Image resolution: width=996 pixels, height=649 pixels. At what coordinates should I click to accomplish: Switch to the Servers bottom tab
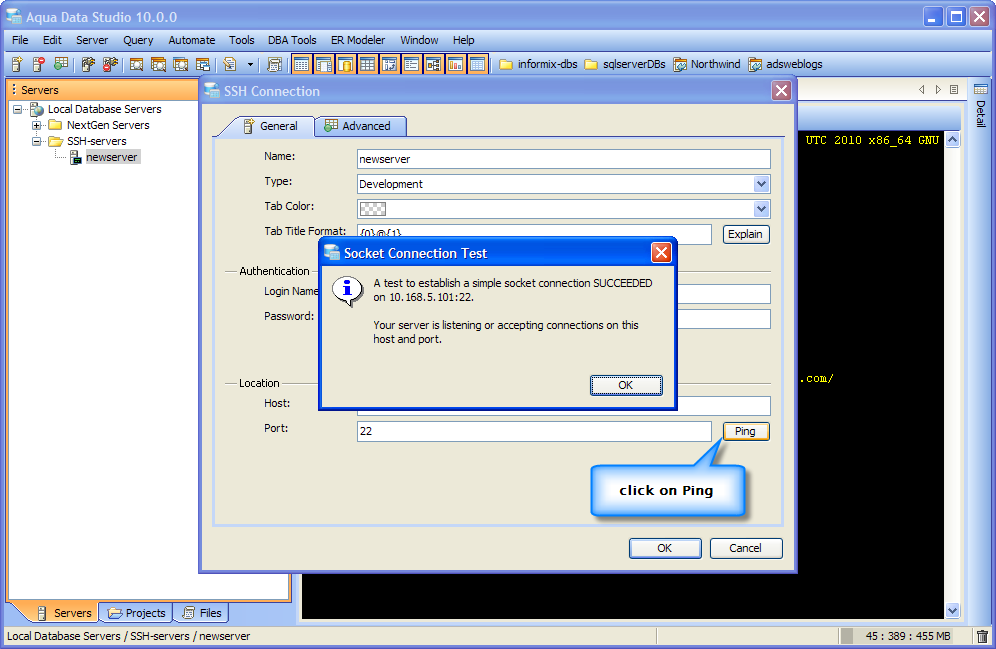64,613
